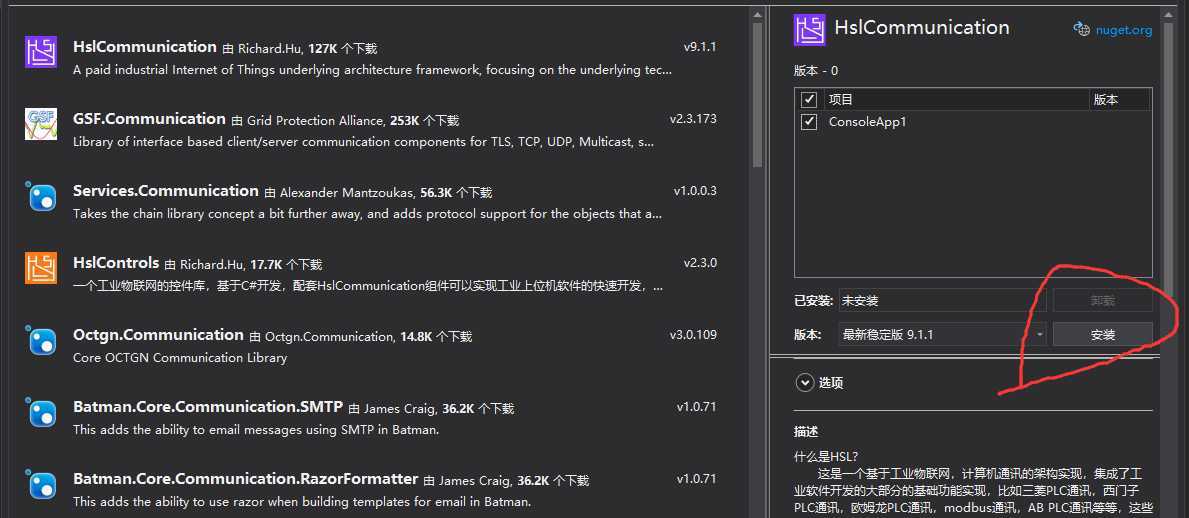Viewport: 1189px width, 518px height.
Task: Click version v2.3.0 of HslControls
Action: [700, 262]
